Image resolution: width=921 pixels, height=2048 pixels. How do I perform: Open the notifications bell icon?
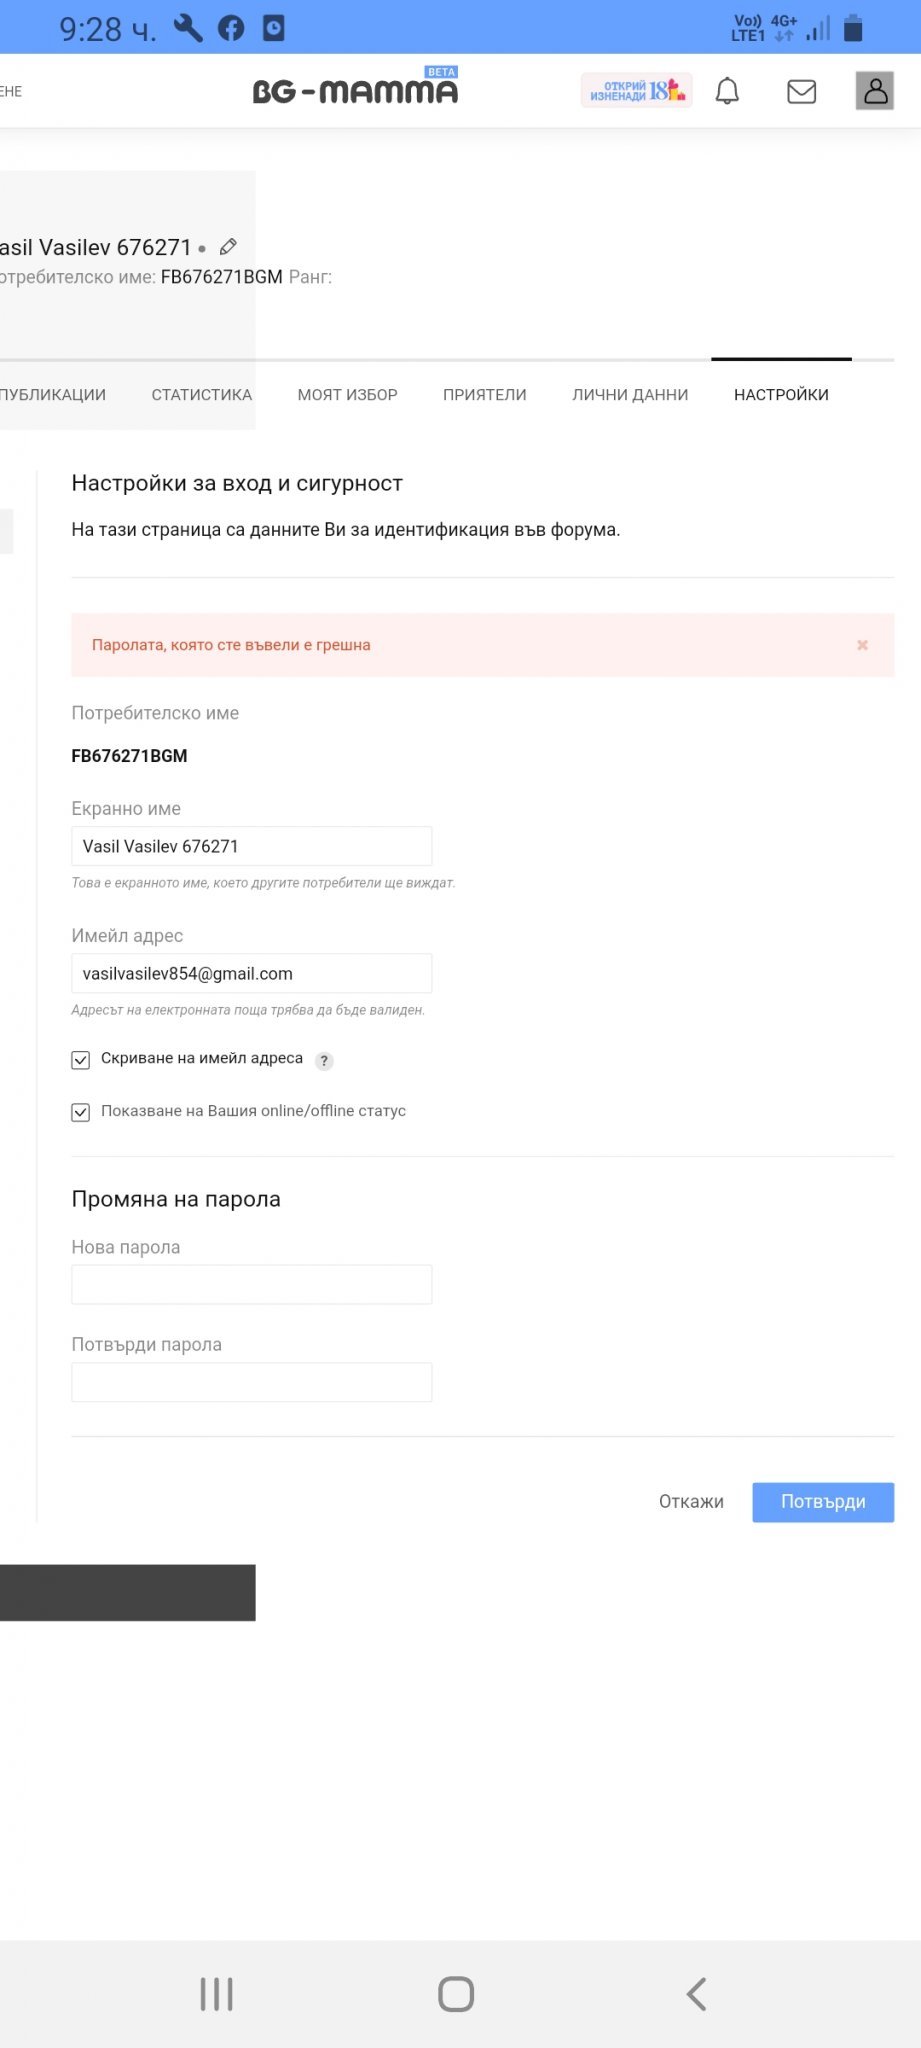[x=727, y=92]
